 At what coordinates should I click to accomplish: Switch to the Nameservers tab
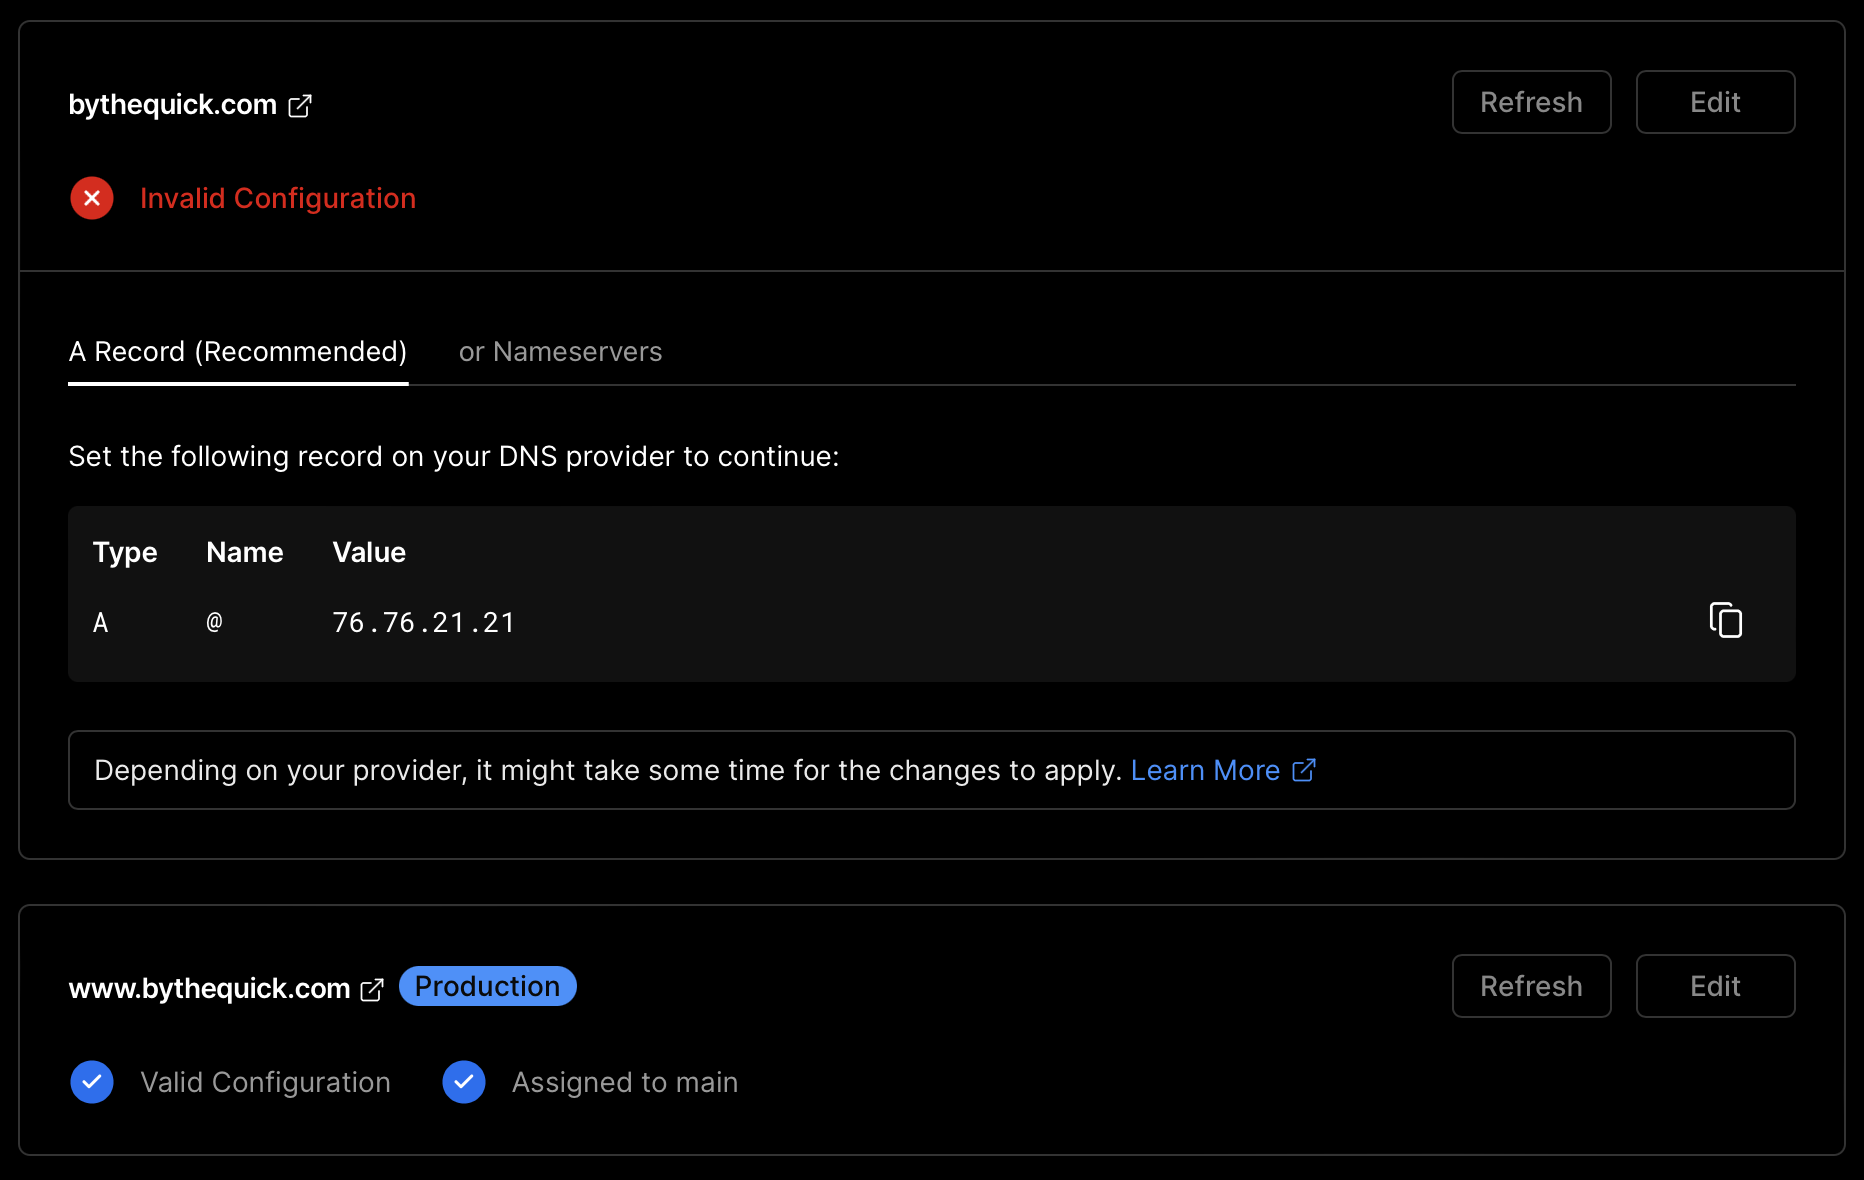[x=560, y=352]
